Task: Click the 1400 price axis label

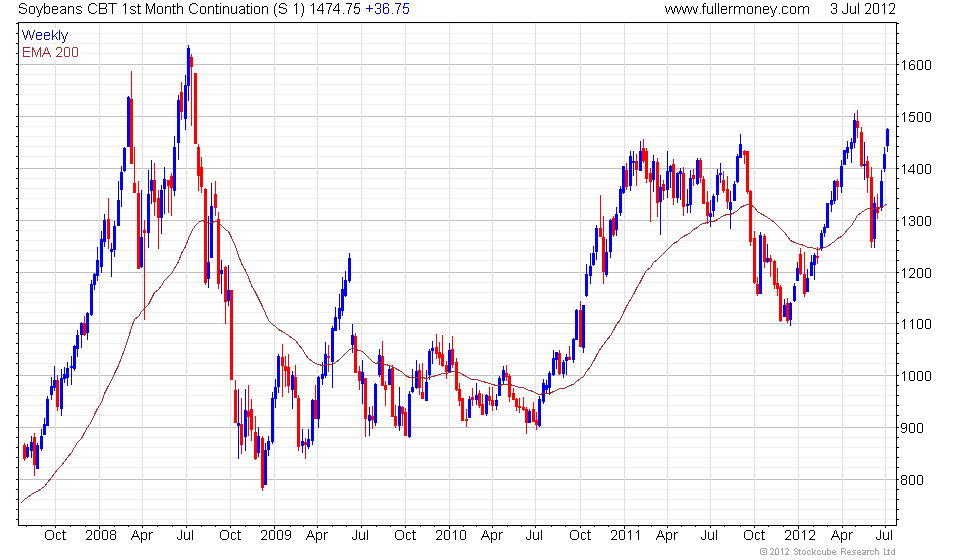Action: click(916, 169)
